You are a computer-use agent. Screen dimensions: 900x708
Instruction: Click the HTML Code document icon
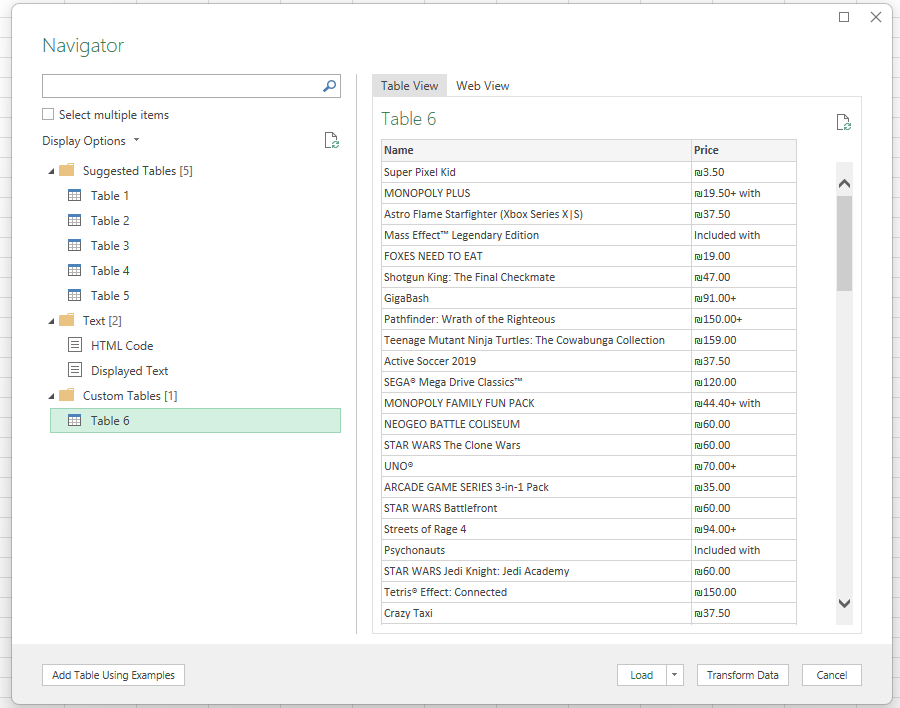(x=74, y=345)
